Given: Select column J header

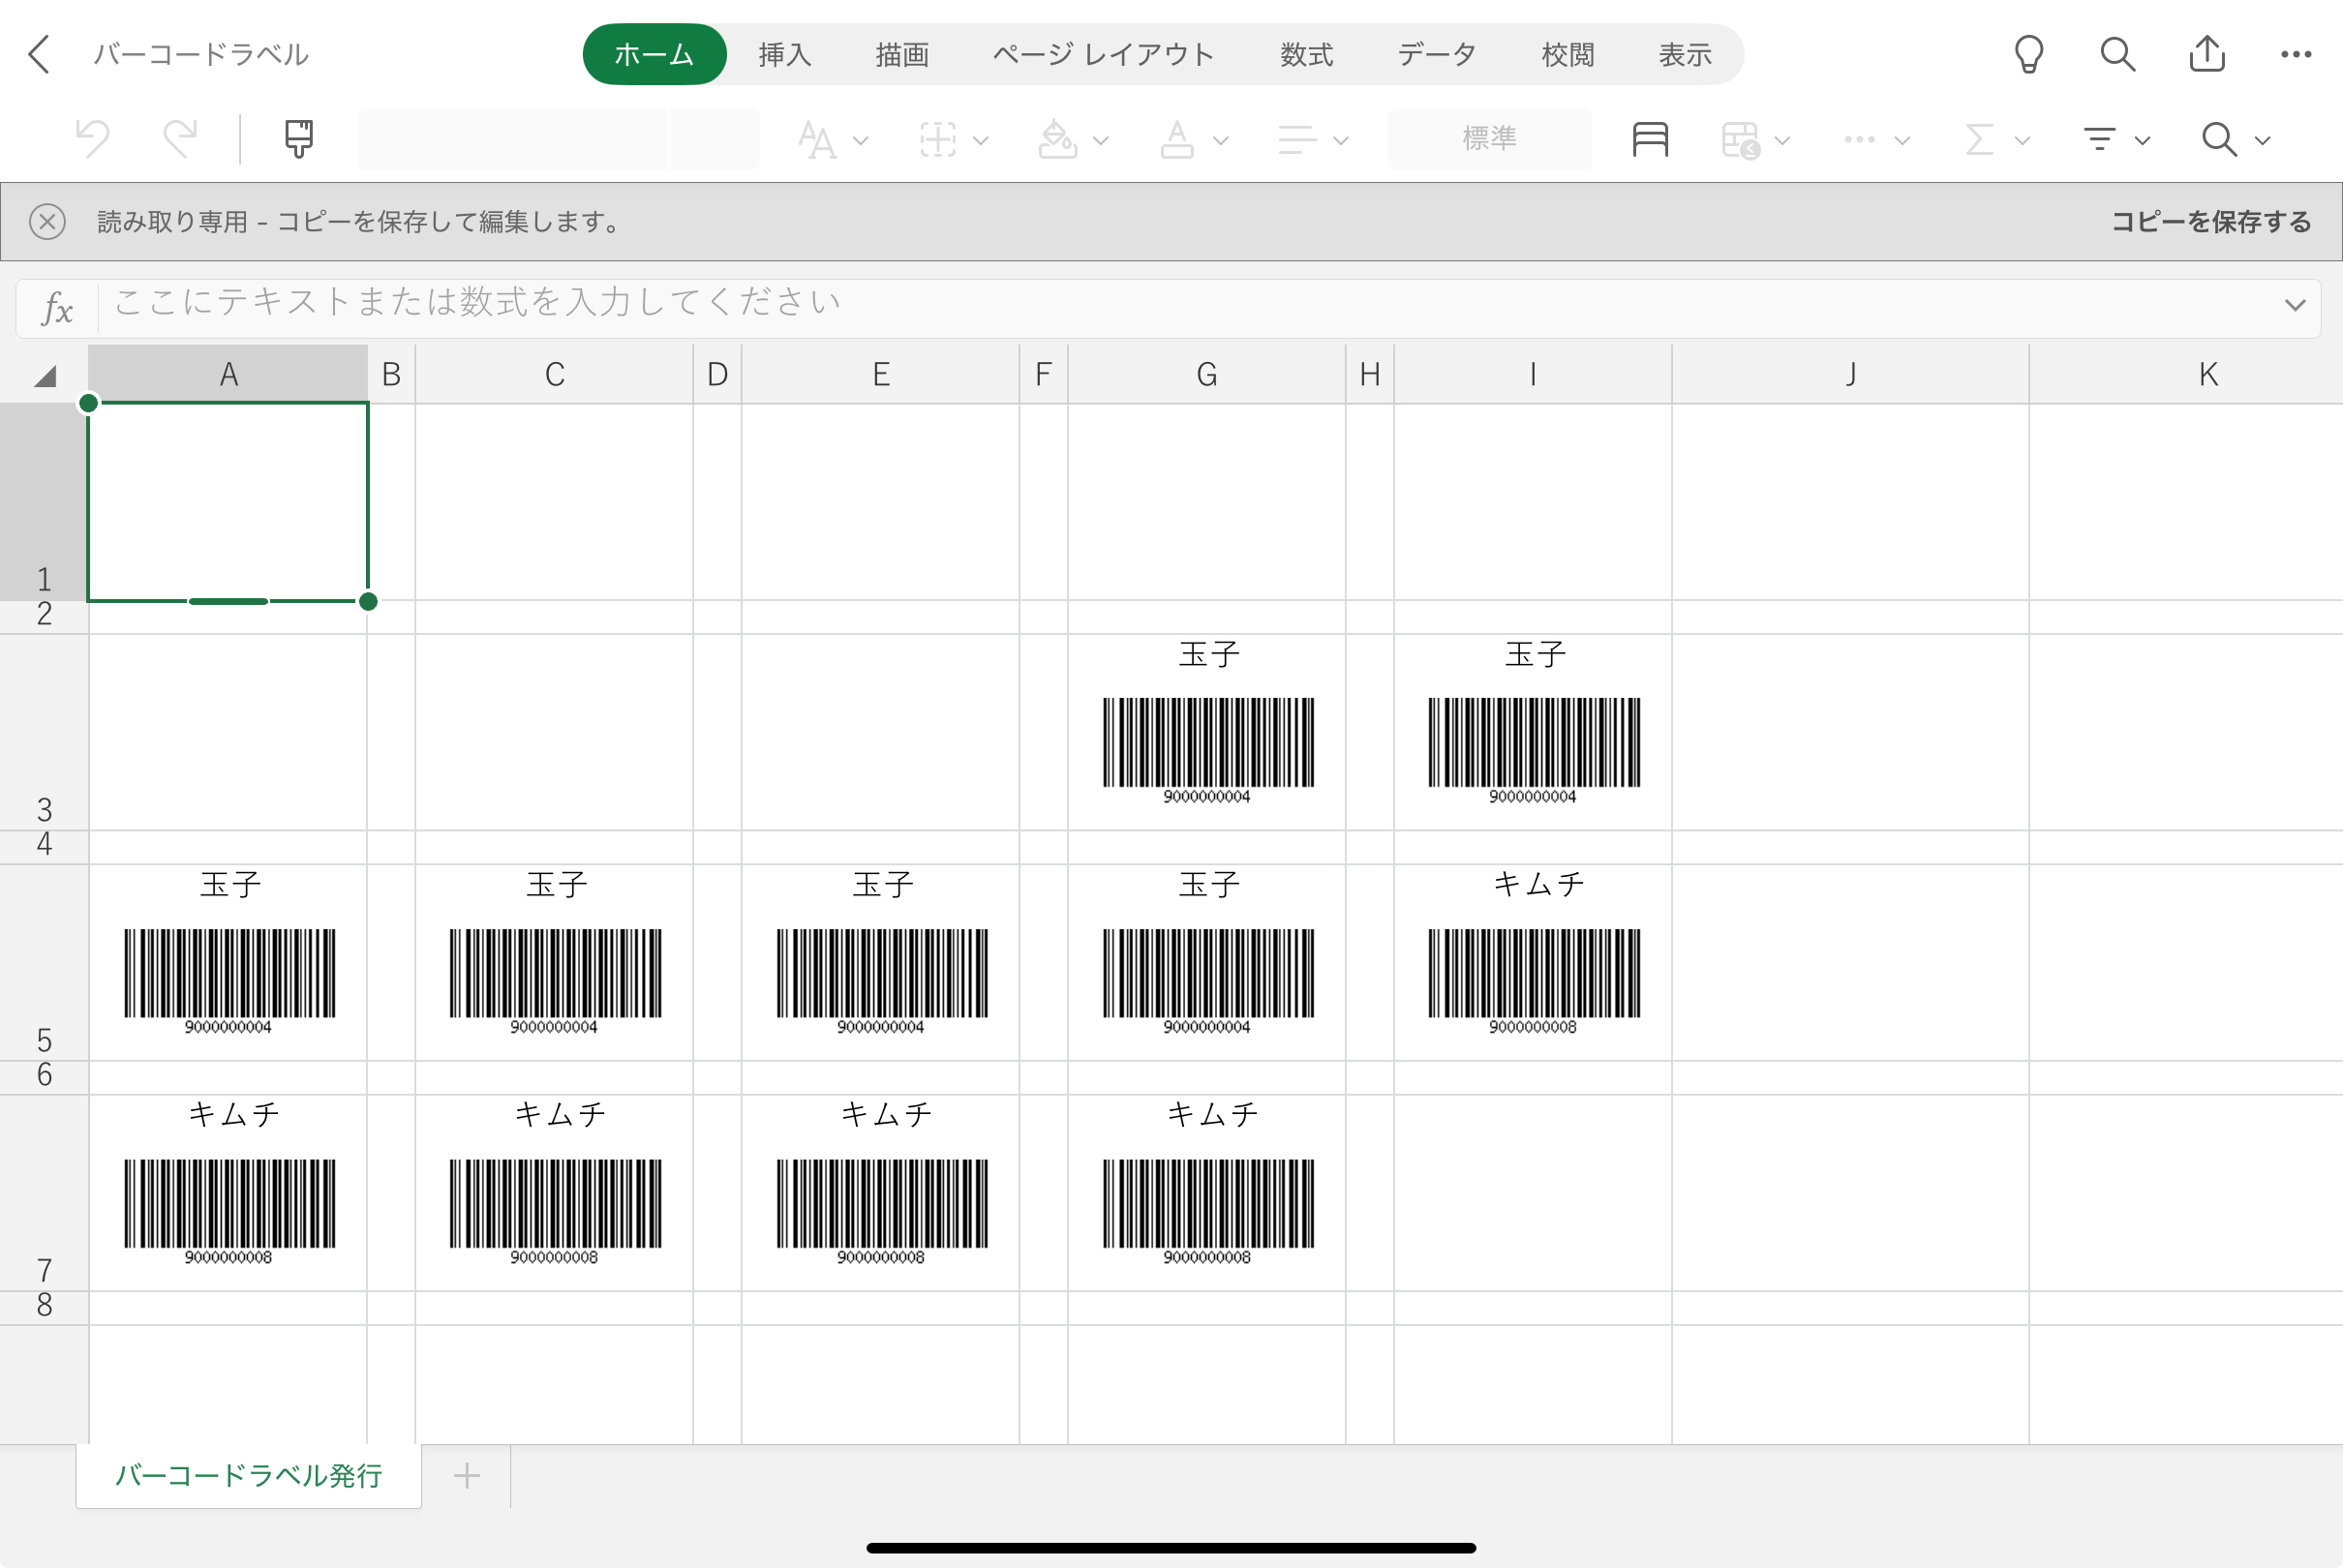Looking at the screenshot, I should tap(1851, 374).
